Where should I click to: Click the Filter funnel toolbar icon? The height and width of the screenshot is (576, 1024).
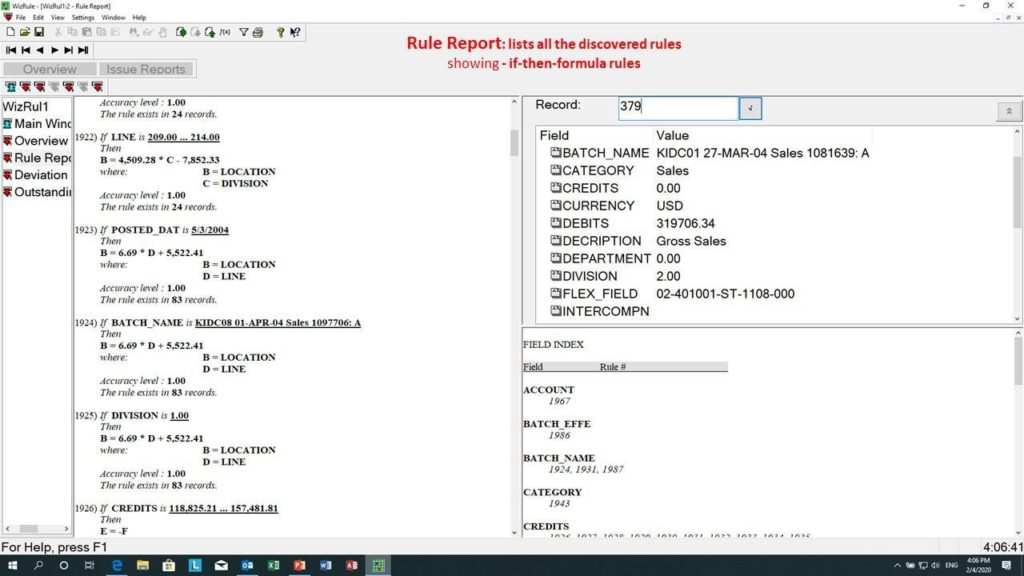[x=244, y=32]
